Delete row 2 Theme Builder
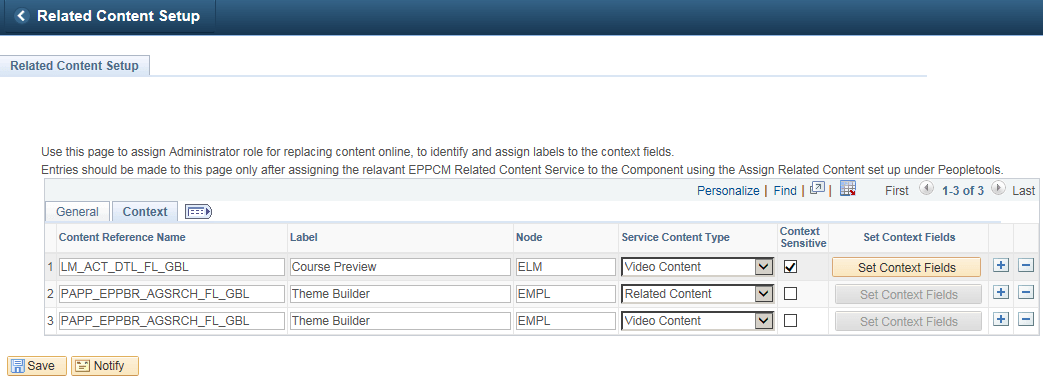The height and width of the screenshot is (387, 1043). [x=1026, y=293]
